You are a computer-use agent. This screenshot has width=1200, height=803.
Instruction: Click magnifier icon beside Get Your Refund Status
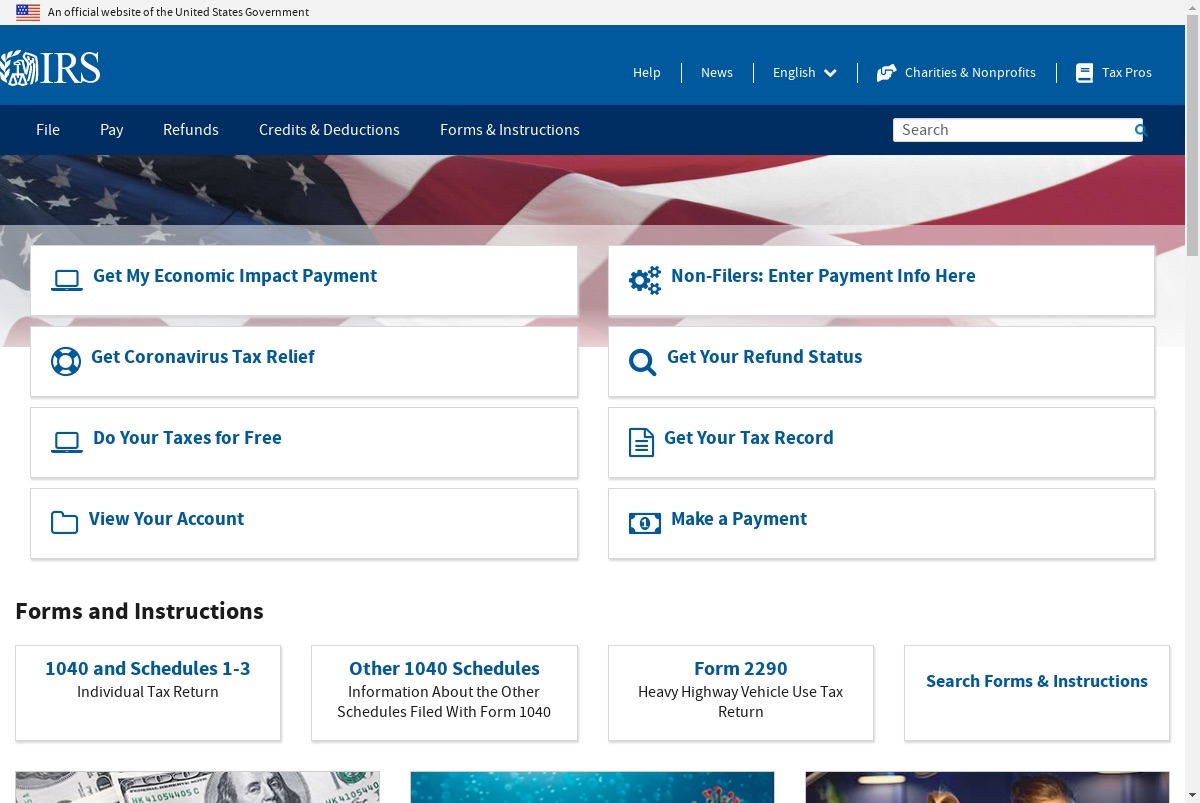[x=643, y=362]
